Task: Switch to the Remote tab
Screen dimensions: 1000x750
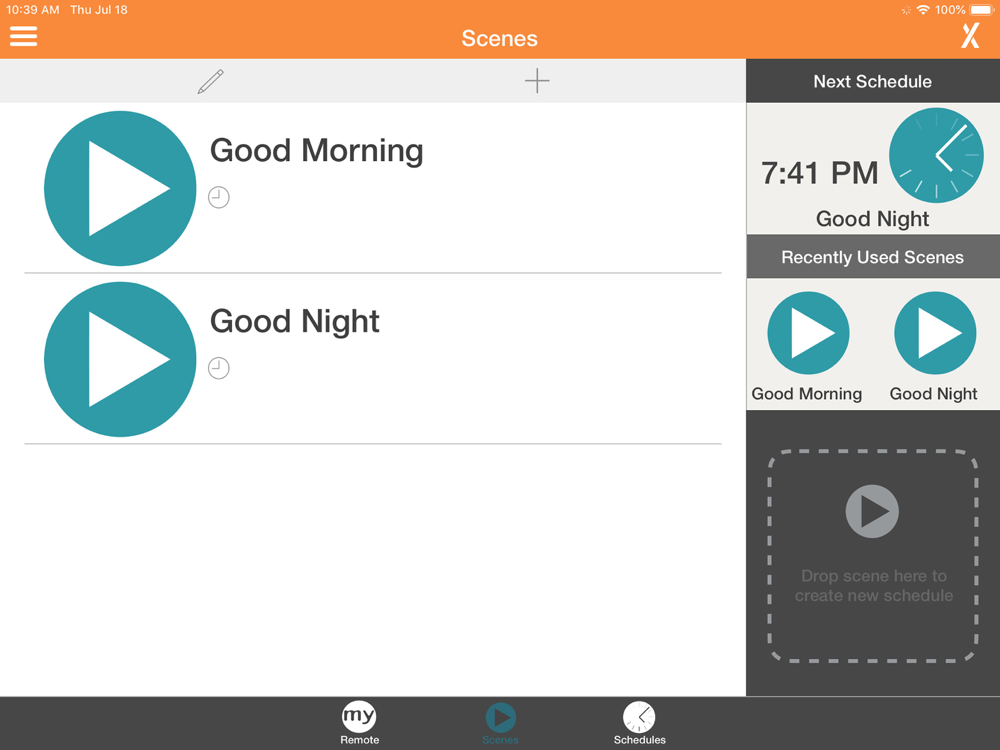Action: tap(359, 723)
